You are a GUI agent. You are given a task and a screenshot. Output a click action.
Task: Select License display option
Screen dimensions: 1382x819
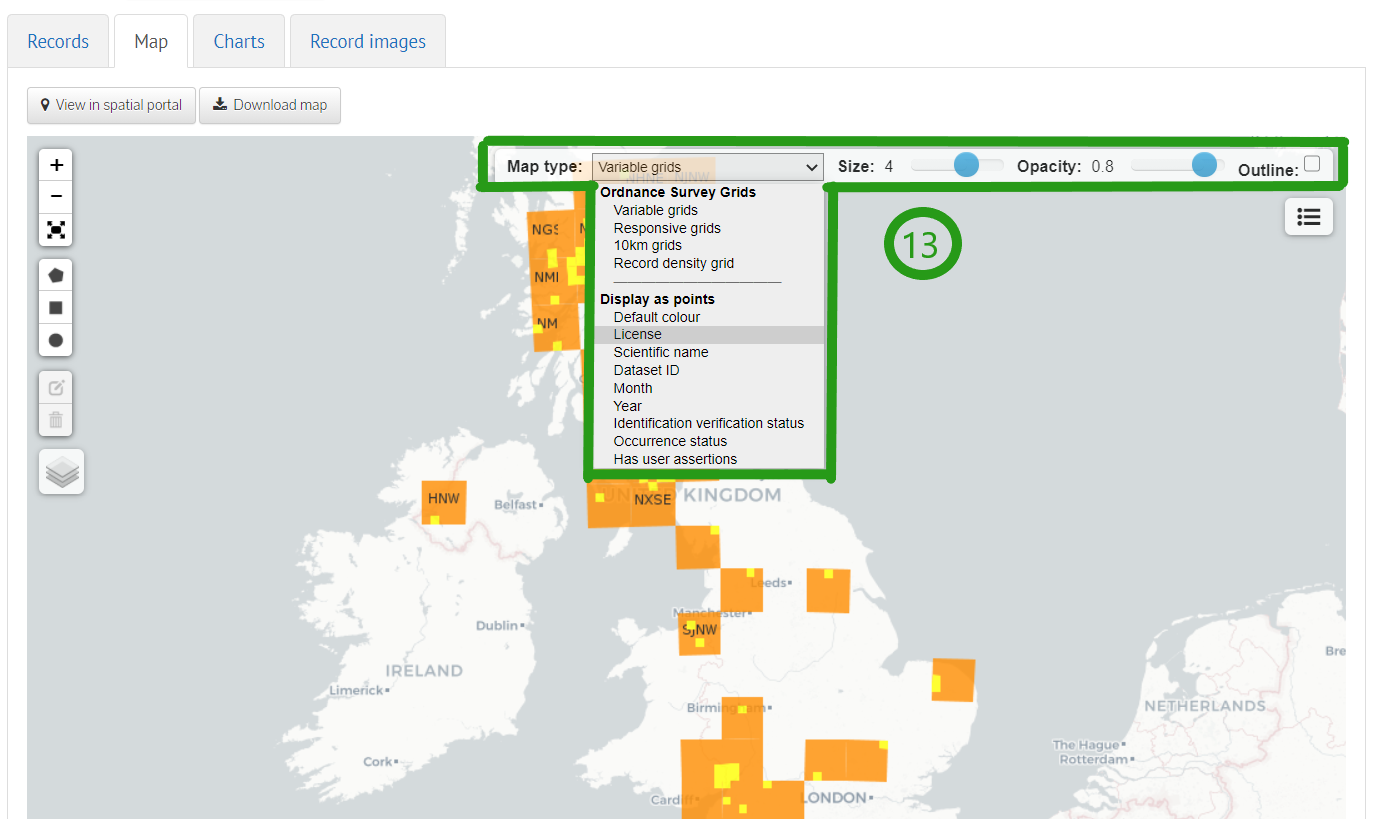click(x=637, y=334)
